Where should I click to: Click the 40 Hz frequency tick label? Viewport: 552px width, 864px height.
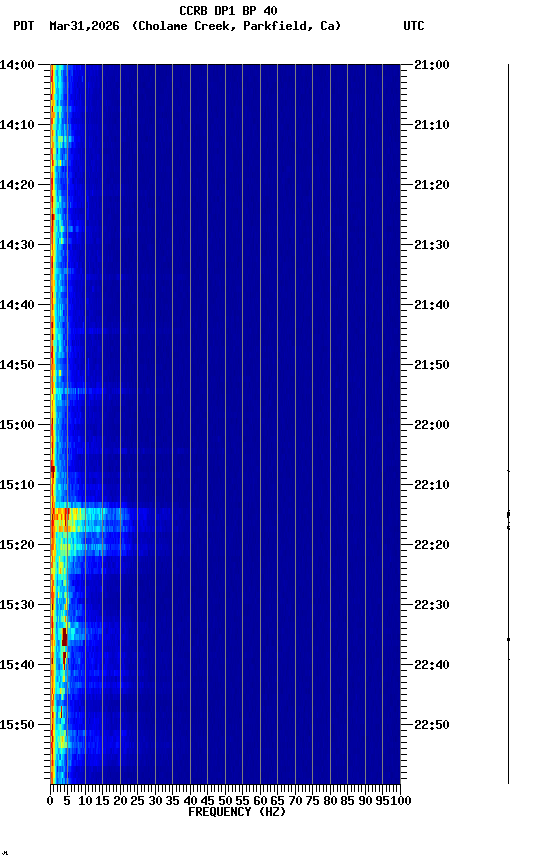(x=190, y=802)
